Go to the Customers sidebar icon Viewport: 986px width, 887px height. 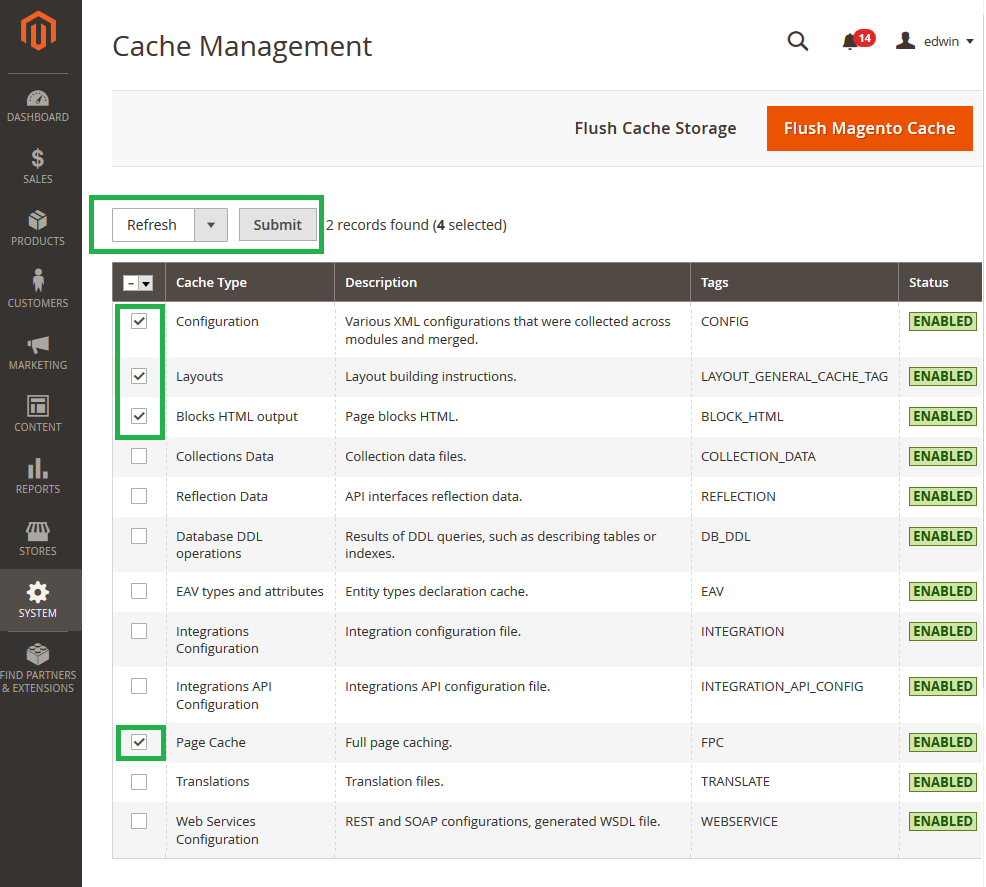[38, 289]
